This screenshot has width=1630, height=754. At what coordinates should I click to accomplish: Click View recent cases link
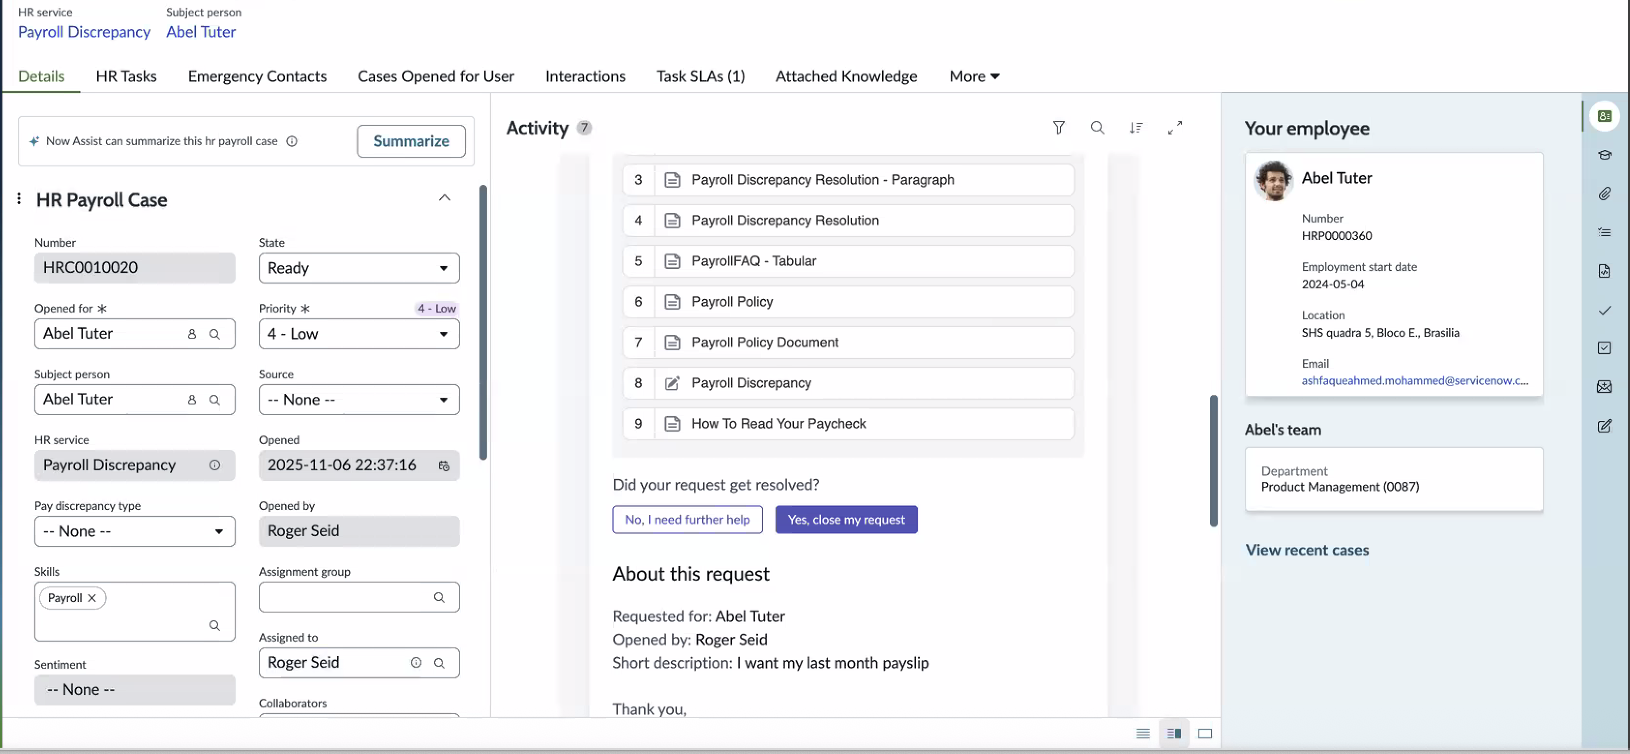tap(1307, 550)
